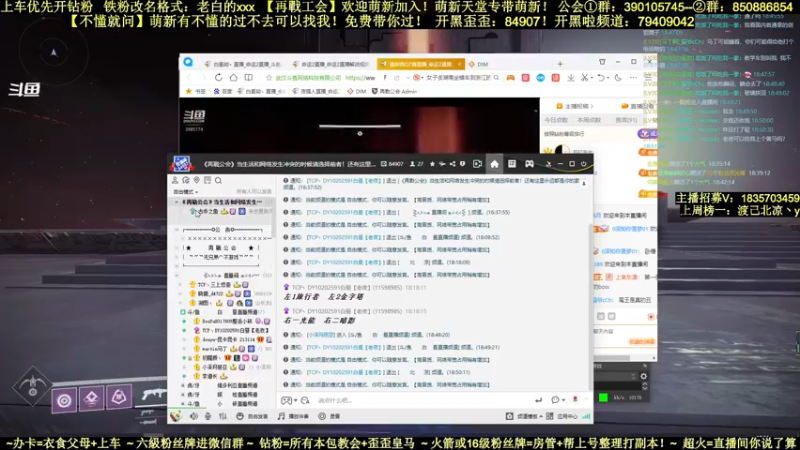Favorite the YY channel with star icon

click(433, 164)
